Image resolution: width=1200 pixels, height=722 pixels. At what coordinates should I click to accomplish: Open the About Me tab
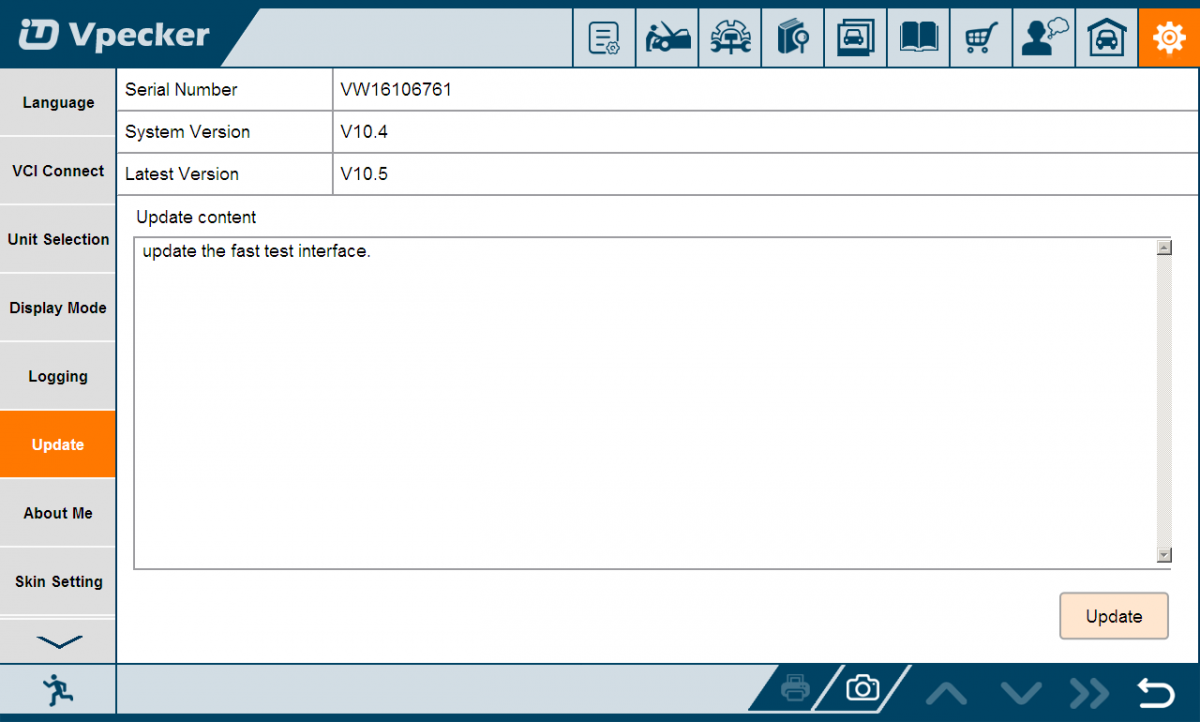[x=58, y=513]
